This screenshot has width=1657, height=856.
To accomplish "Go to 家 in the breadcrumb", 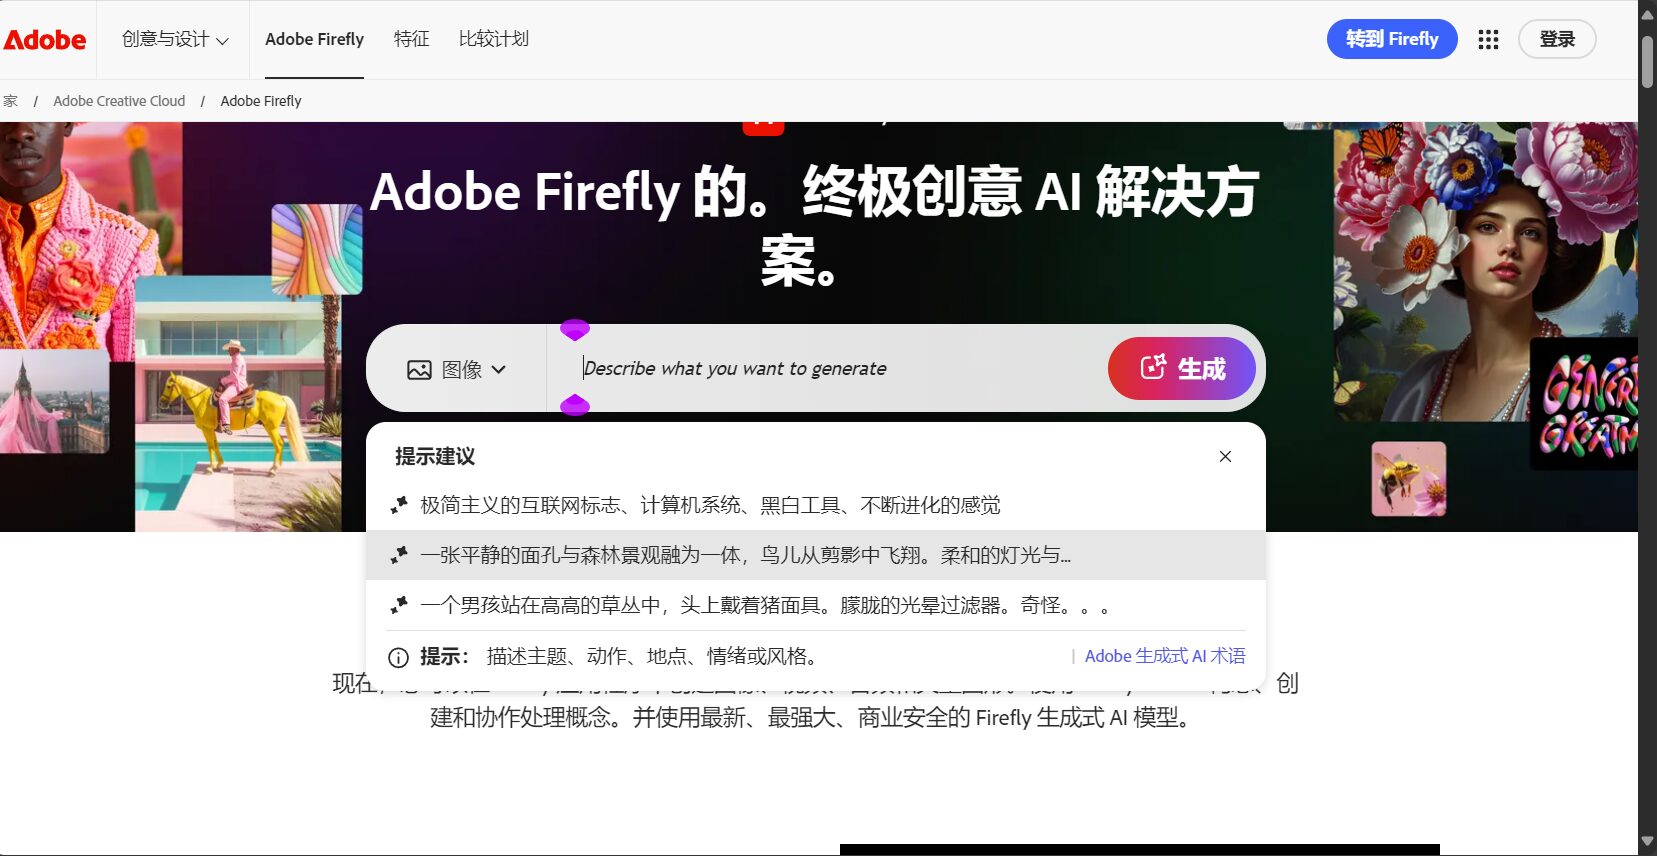I will 10,101.
